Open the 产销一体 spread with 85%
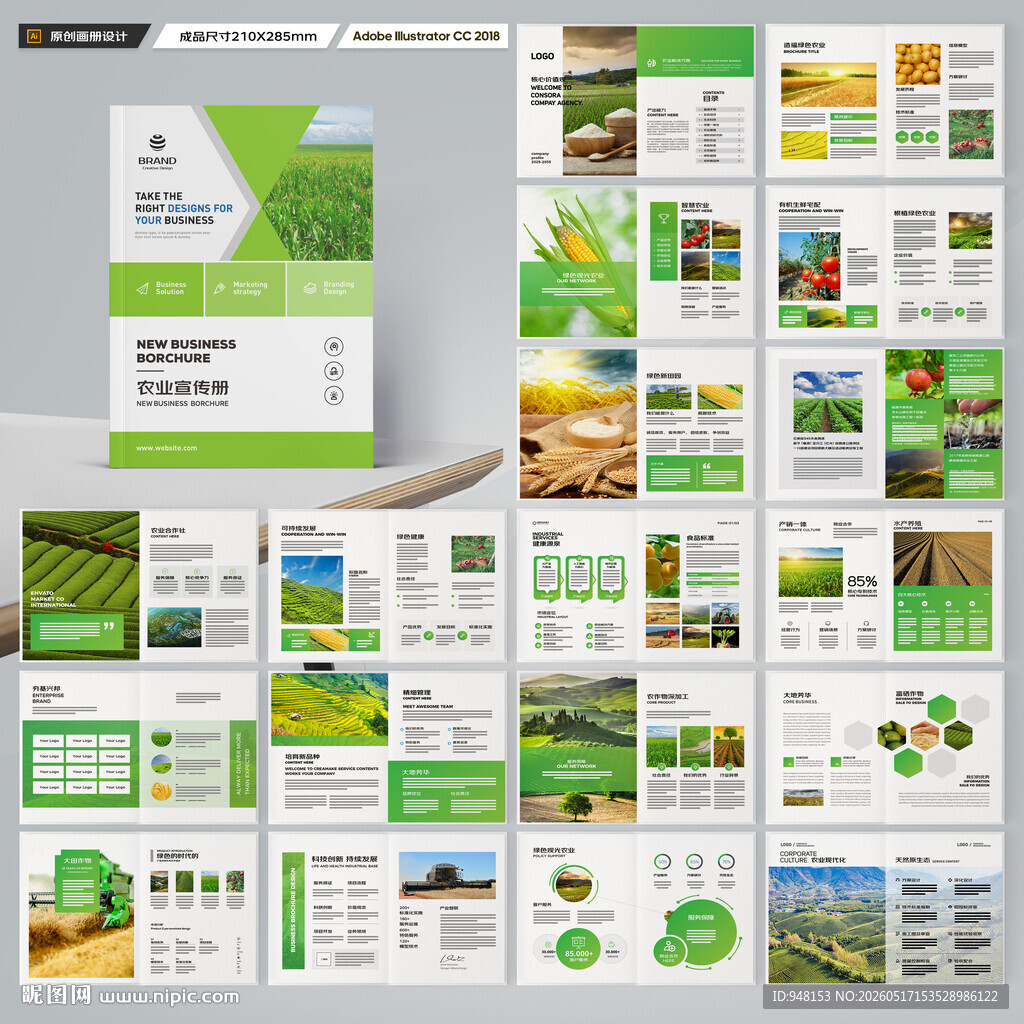The image size is (1024, 1024). point(884,585)
